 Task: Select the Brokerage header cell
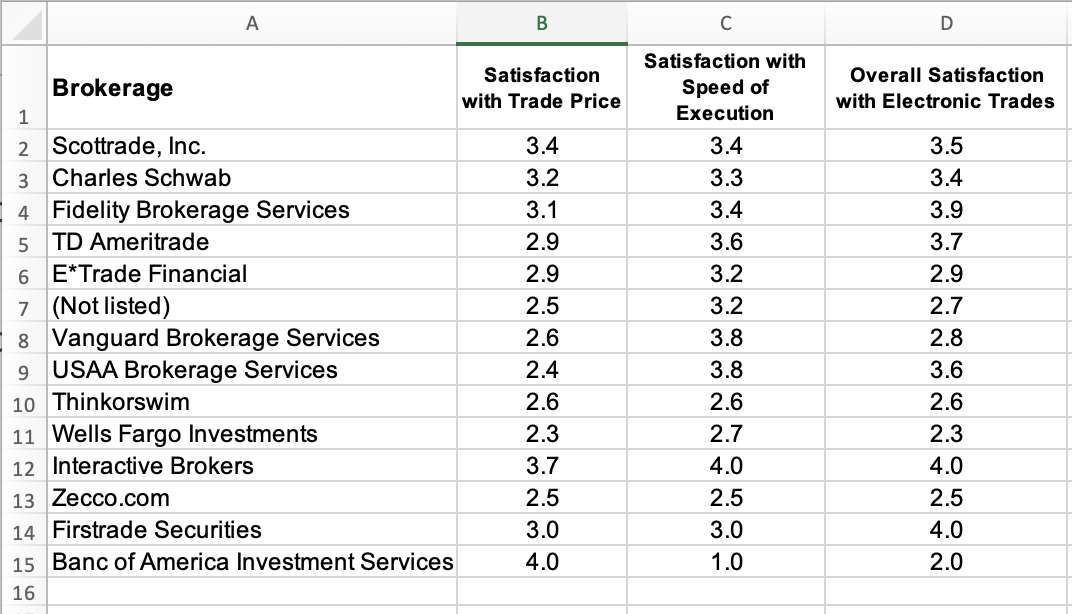(252, 87)
